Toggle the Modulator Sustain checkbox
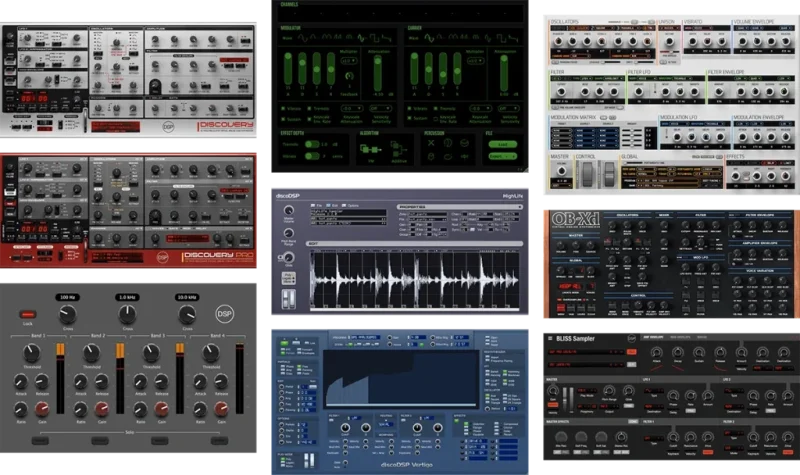The height and width of the screenshot is (475, 800). (283, 119)
